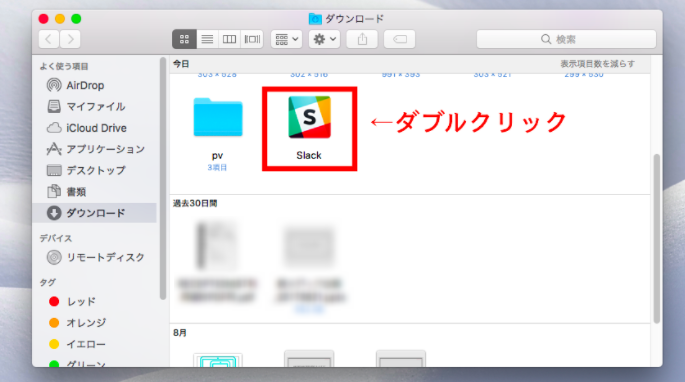Screen dimensions: 685x382
Task: Select the teal thumbnail in 8月
Action: tap(218, 360)
